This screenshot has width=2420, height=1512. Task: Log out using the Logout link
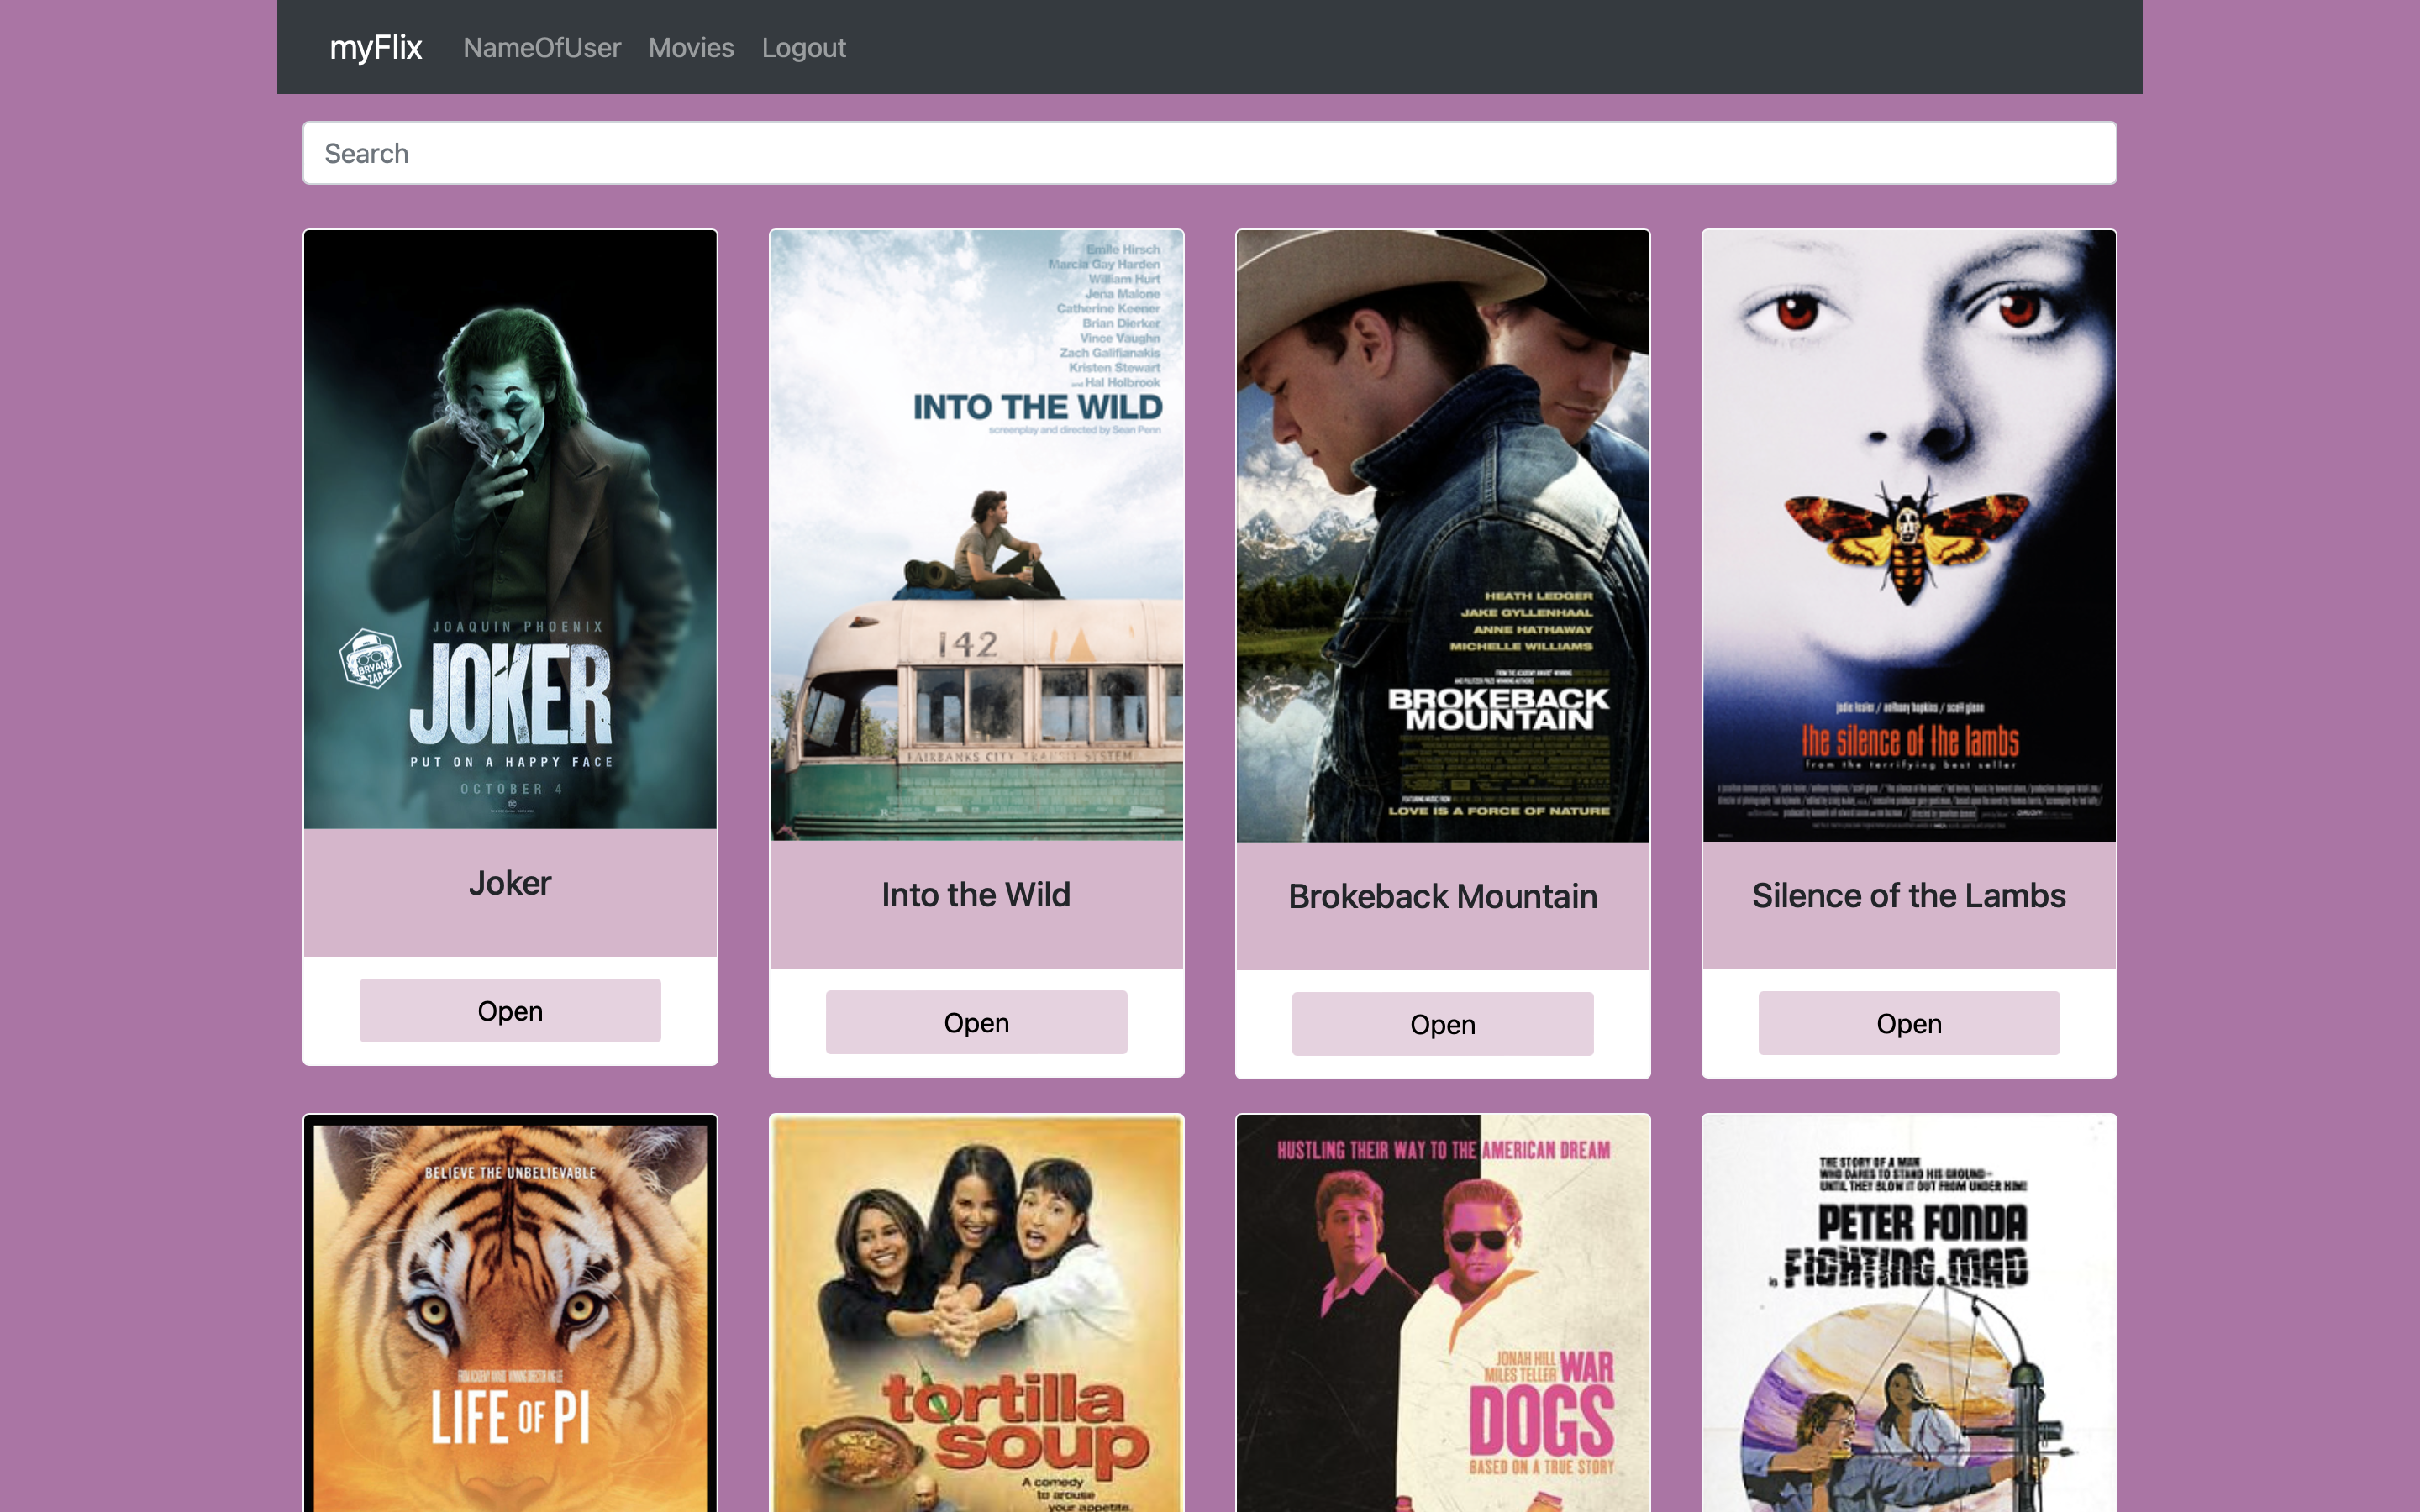804,47
